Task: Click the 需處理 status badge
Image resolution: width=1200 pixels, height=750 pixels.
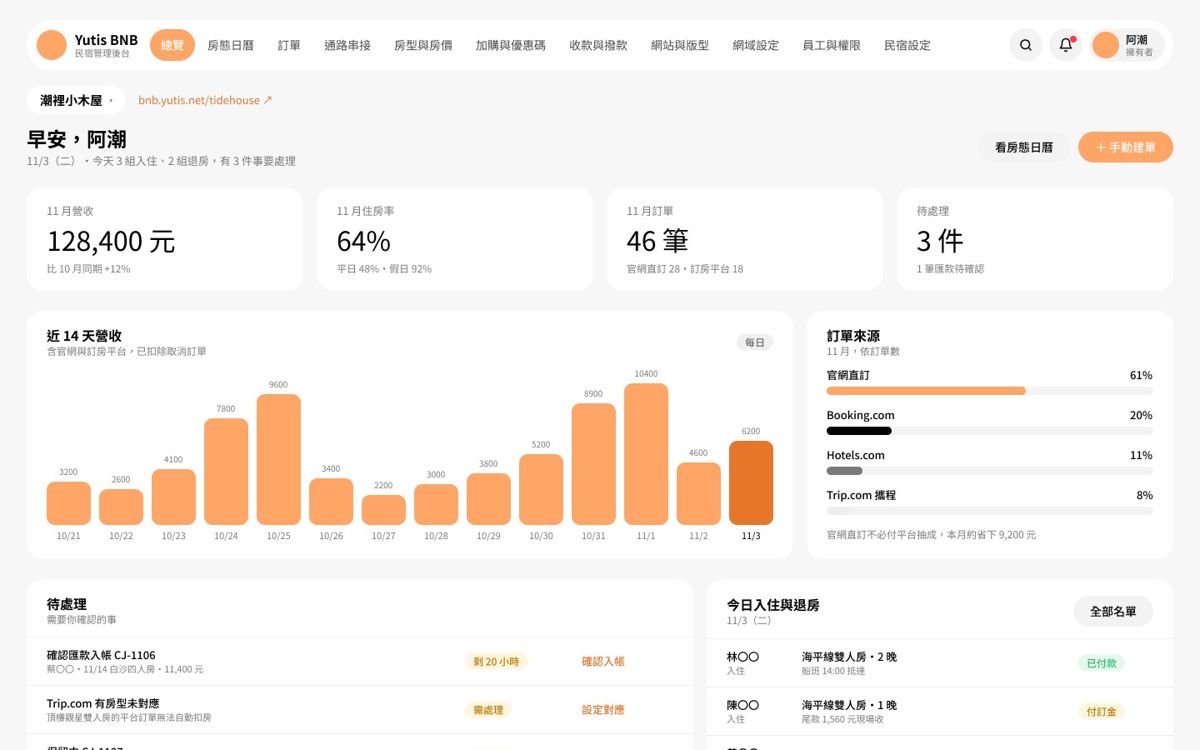Action: [x=488, y=710]
